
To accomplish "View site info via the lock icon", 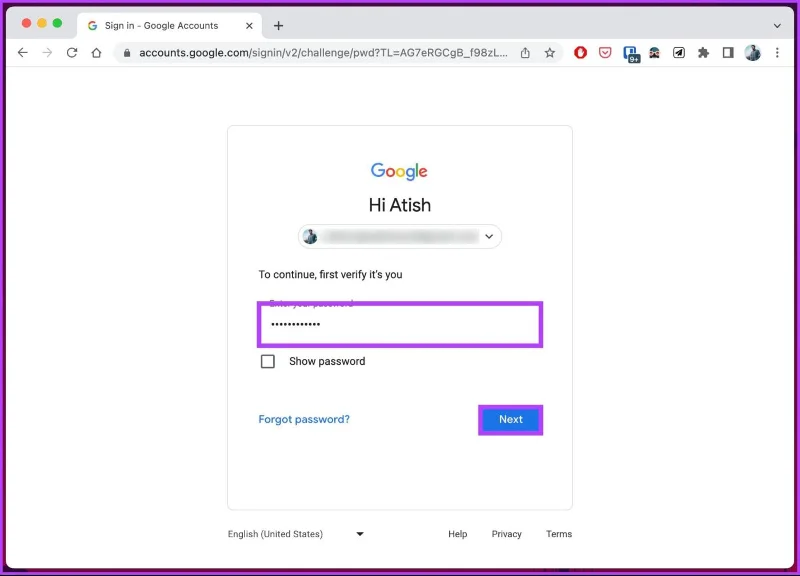I will [127, 53].
